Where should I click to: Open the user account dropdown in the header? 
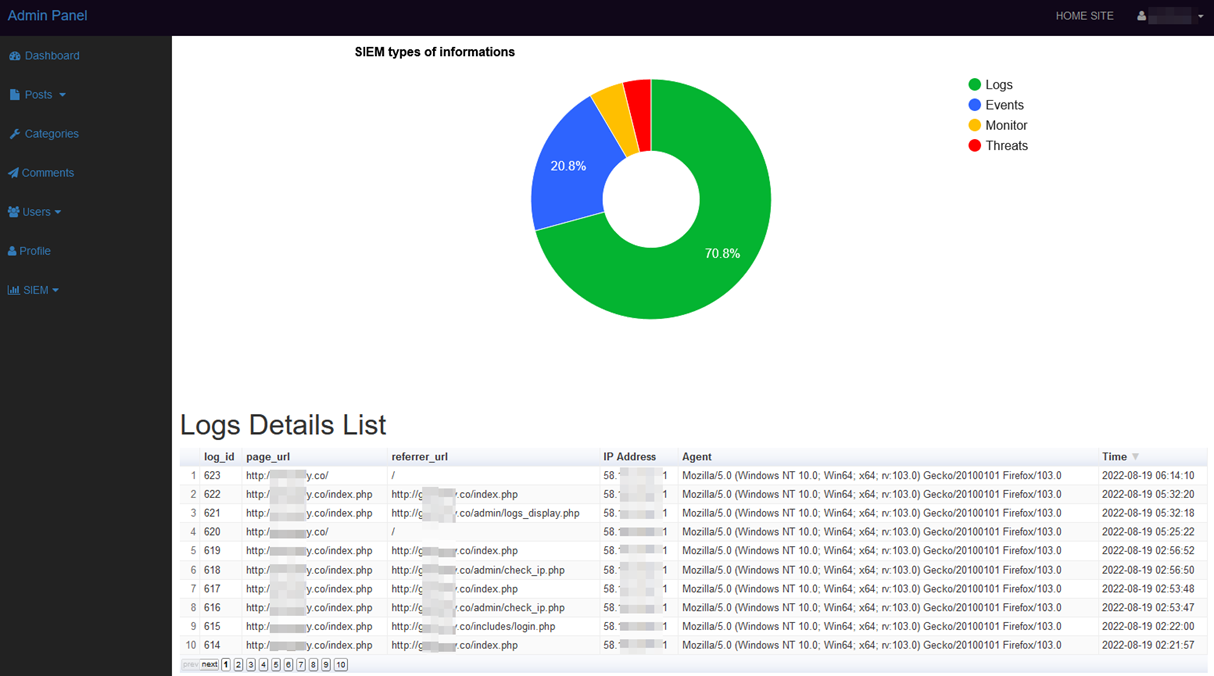[1170, 16]
